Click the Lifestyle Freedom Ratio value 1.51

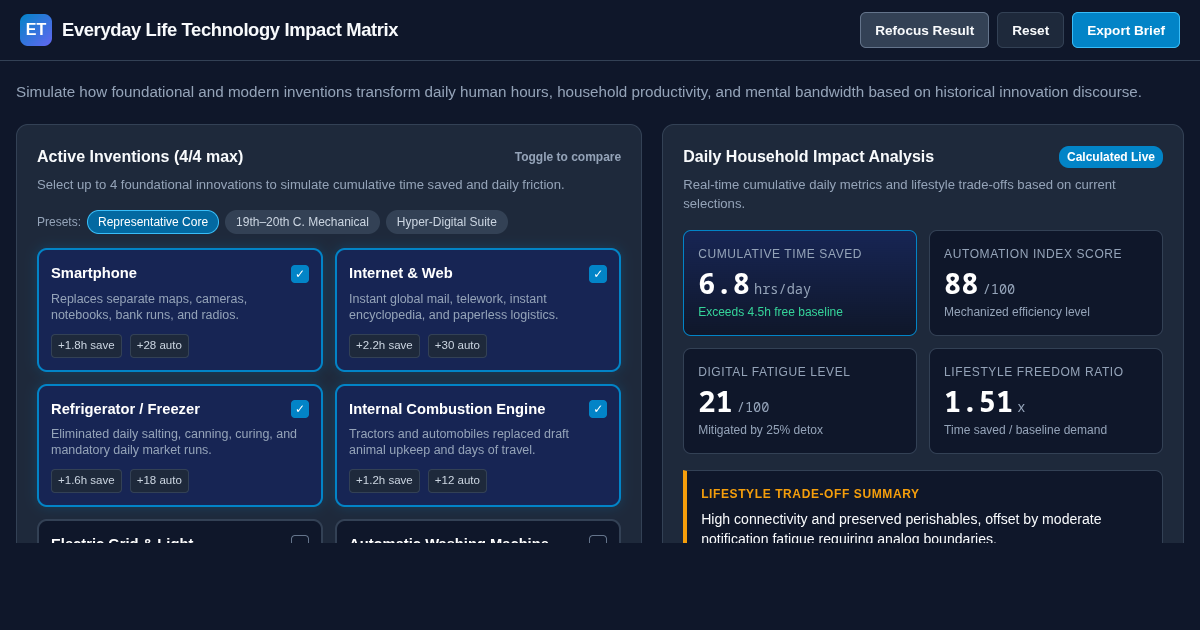(978, 403)
